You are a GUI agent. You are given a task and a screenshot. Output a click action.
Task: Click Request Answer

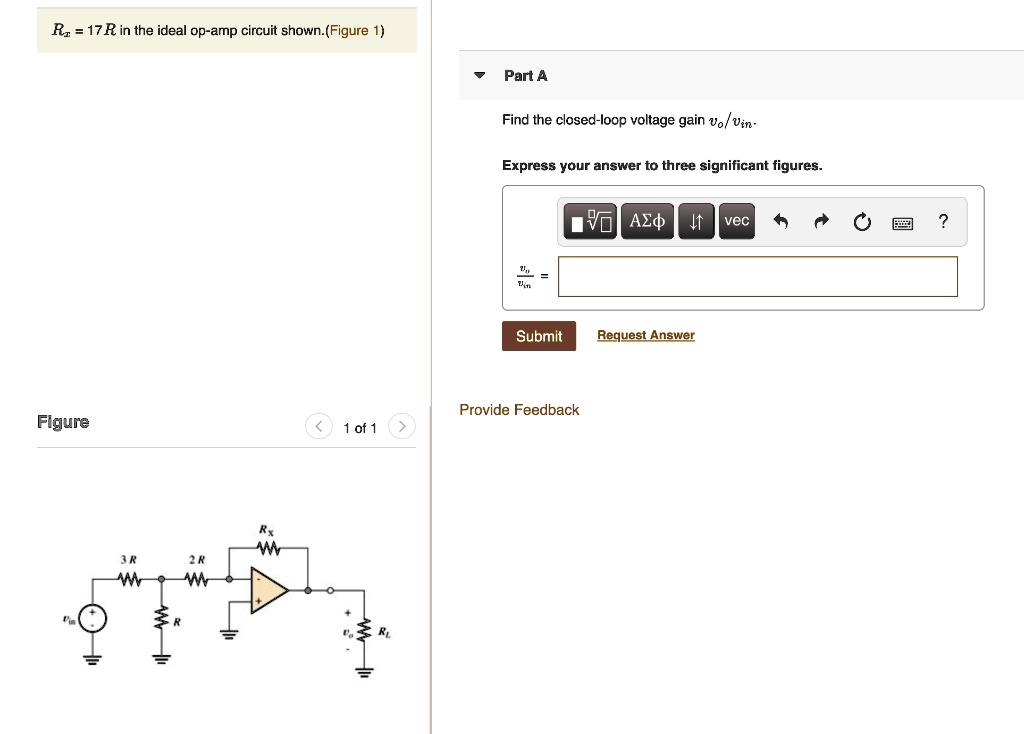coord(645,335)
